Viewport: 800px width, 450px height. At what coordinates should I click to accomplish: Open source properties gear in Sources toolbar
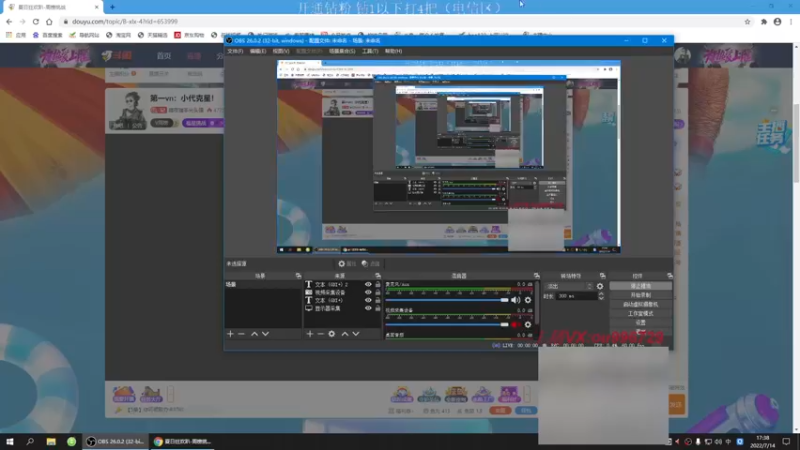[332, 334]
